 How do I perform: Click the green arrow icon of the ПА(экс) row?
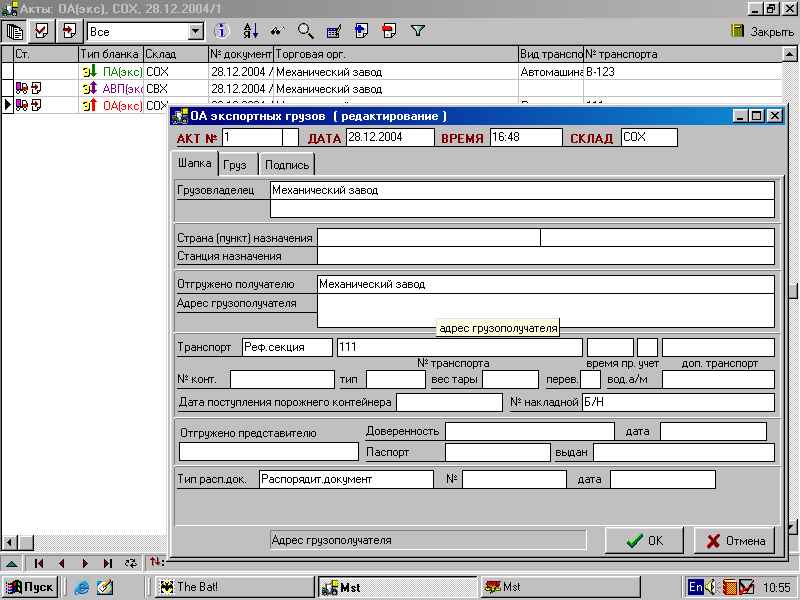click(90, 71)
